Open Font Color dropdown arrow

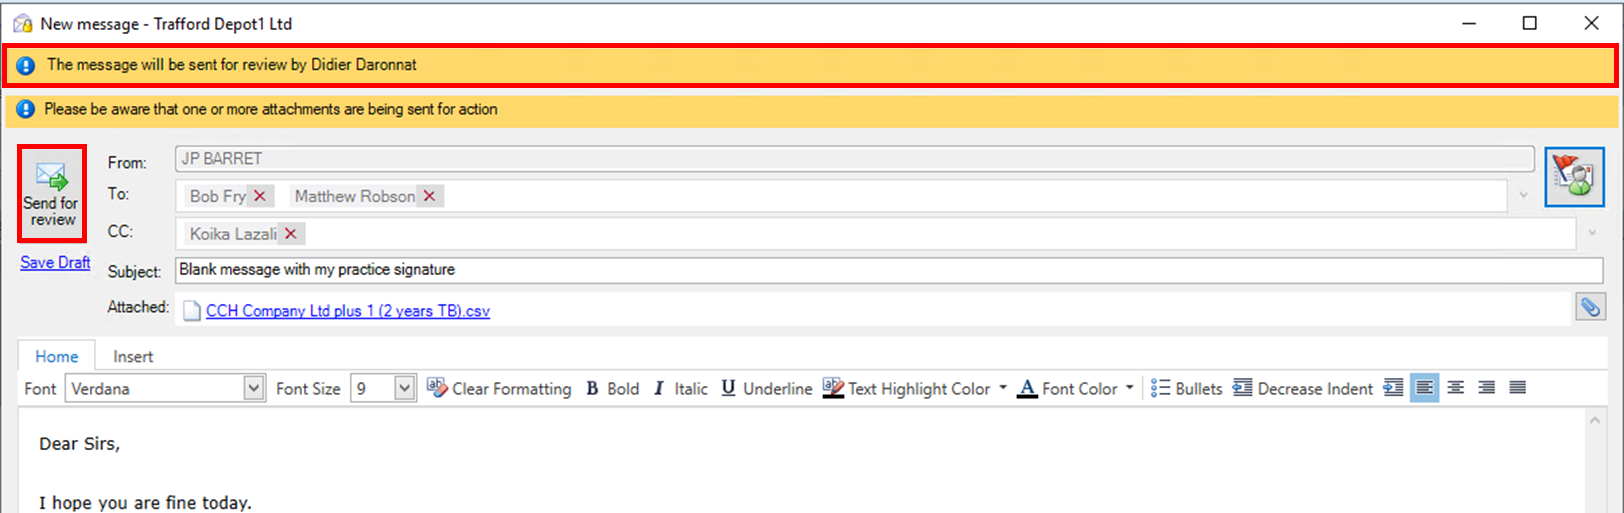[1130, 388]
